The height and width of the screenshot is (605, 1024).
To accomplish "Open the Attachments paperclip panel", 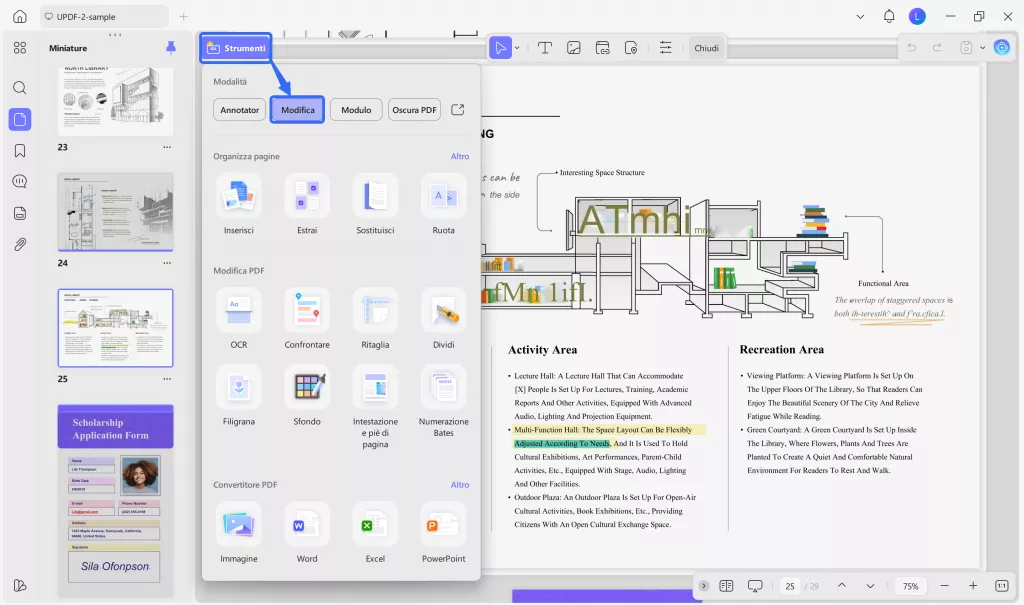I will (20, 243).
